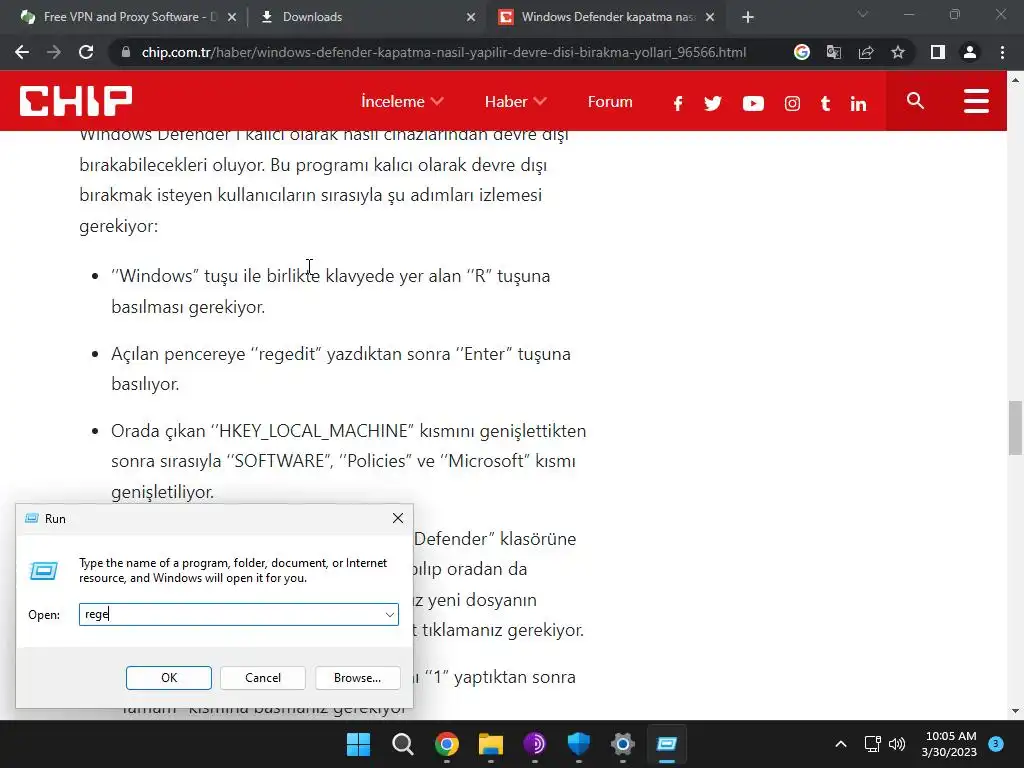The height and width of the screenshot is (768, 1024).
Task: Open the notification badge showing 3
Action: coord(996,743)
